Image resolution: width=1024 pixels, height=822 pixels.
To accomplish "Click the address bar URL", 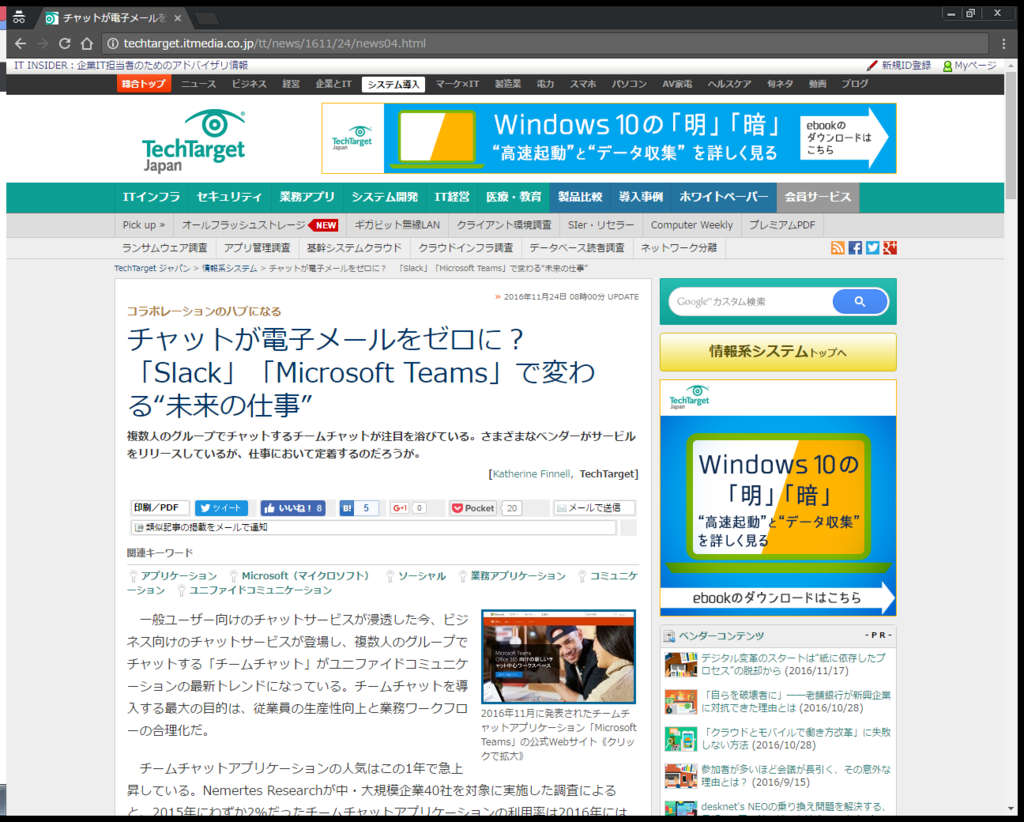I will [x=275, y=44].
